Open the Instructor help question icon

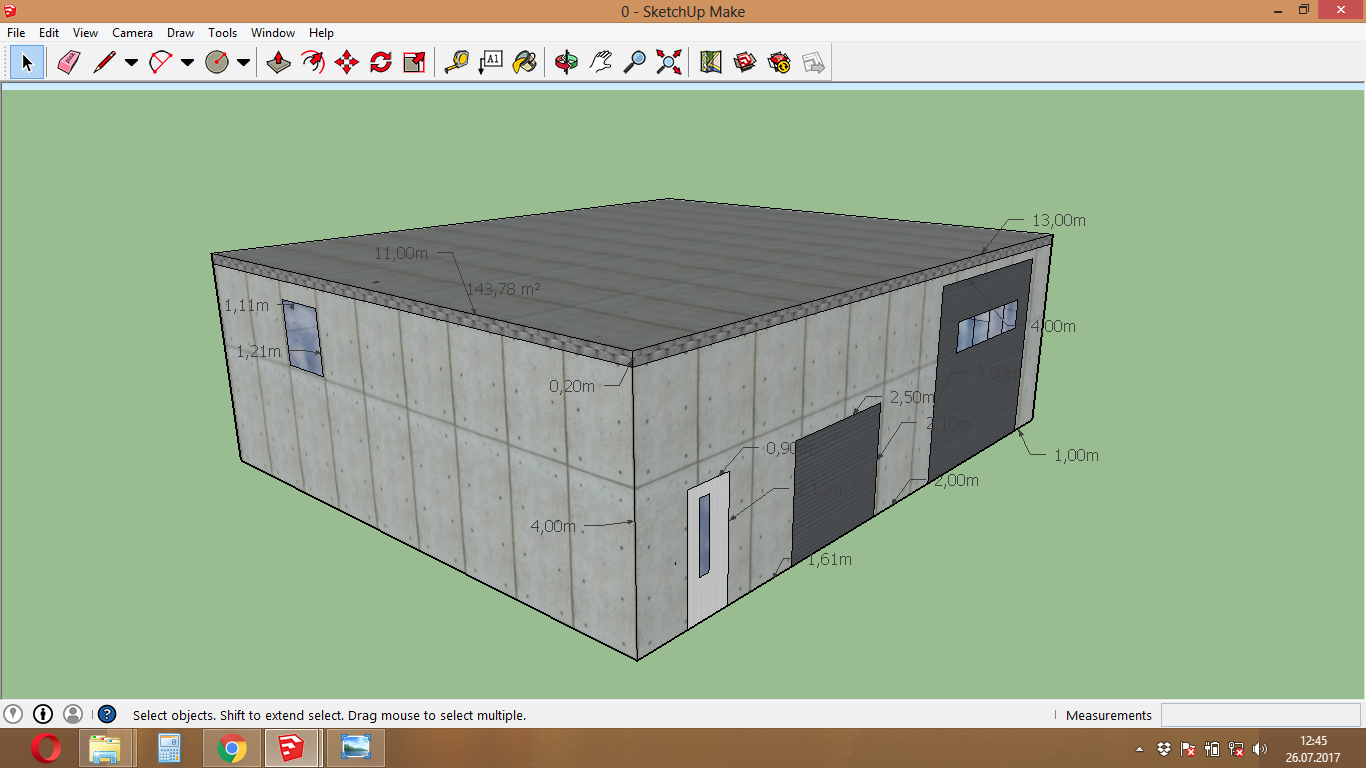pyautogui.click(x=107, y=715)
